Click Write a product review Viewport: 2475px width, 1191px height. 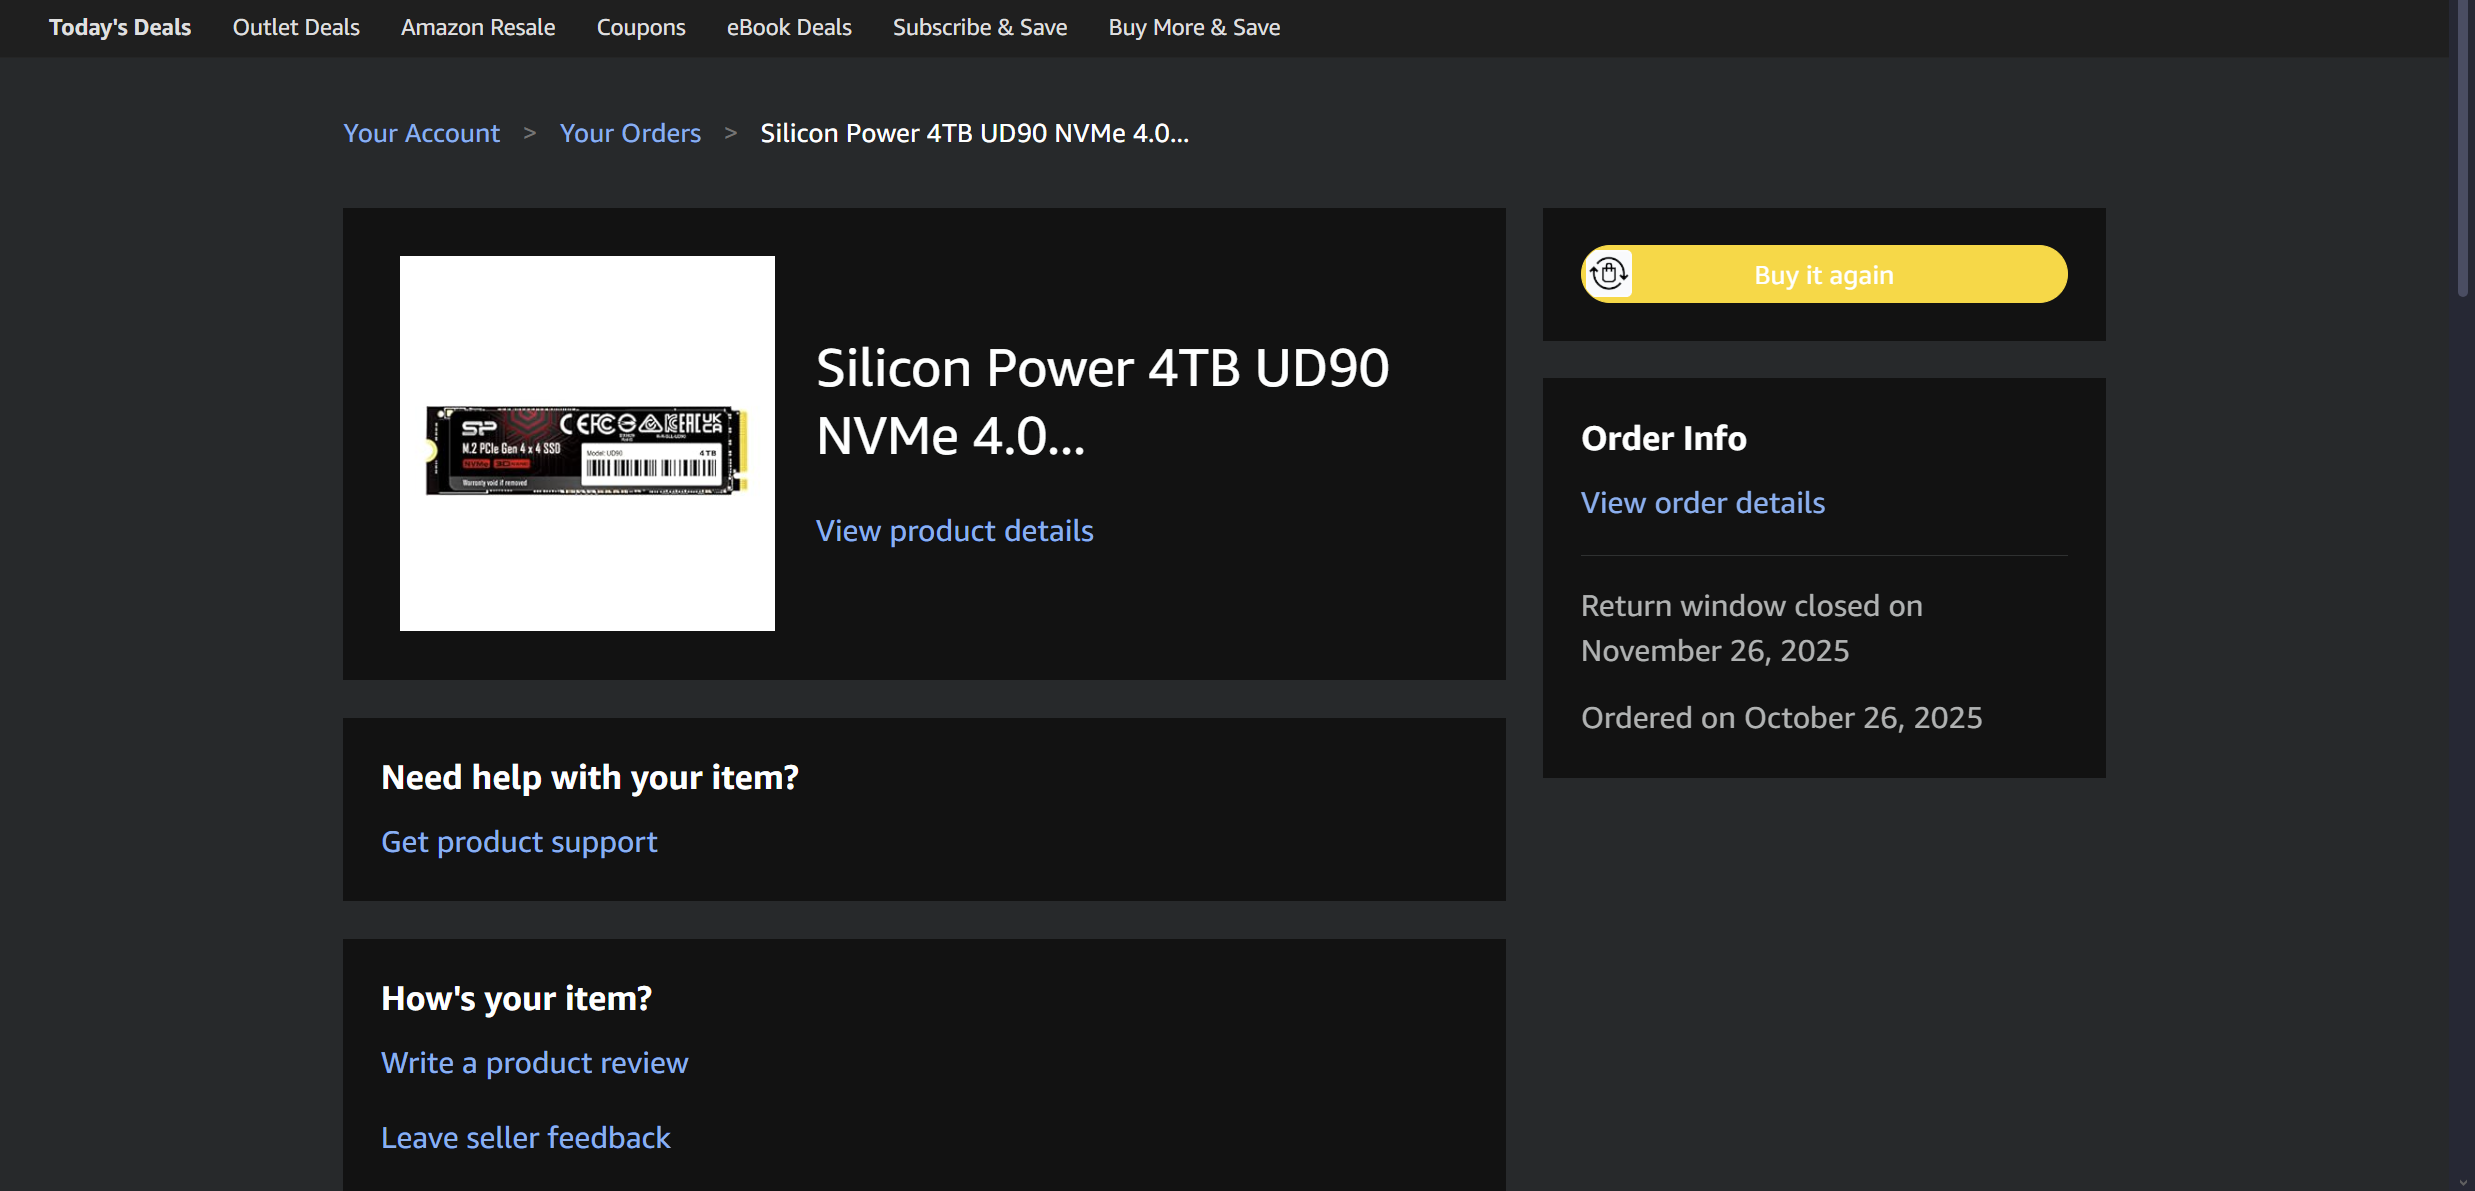point(534,1062)
